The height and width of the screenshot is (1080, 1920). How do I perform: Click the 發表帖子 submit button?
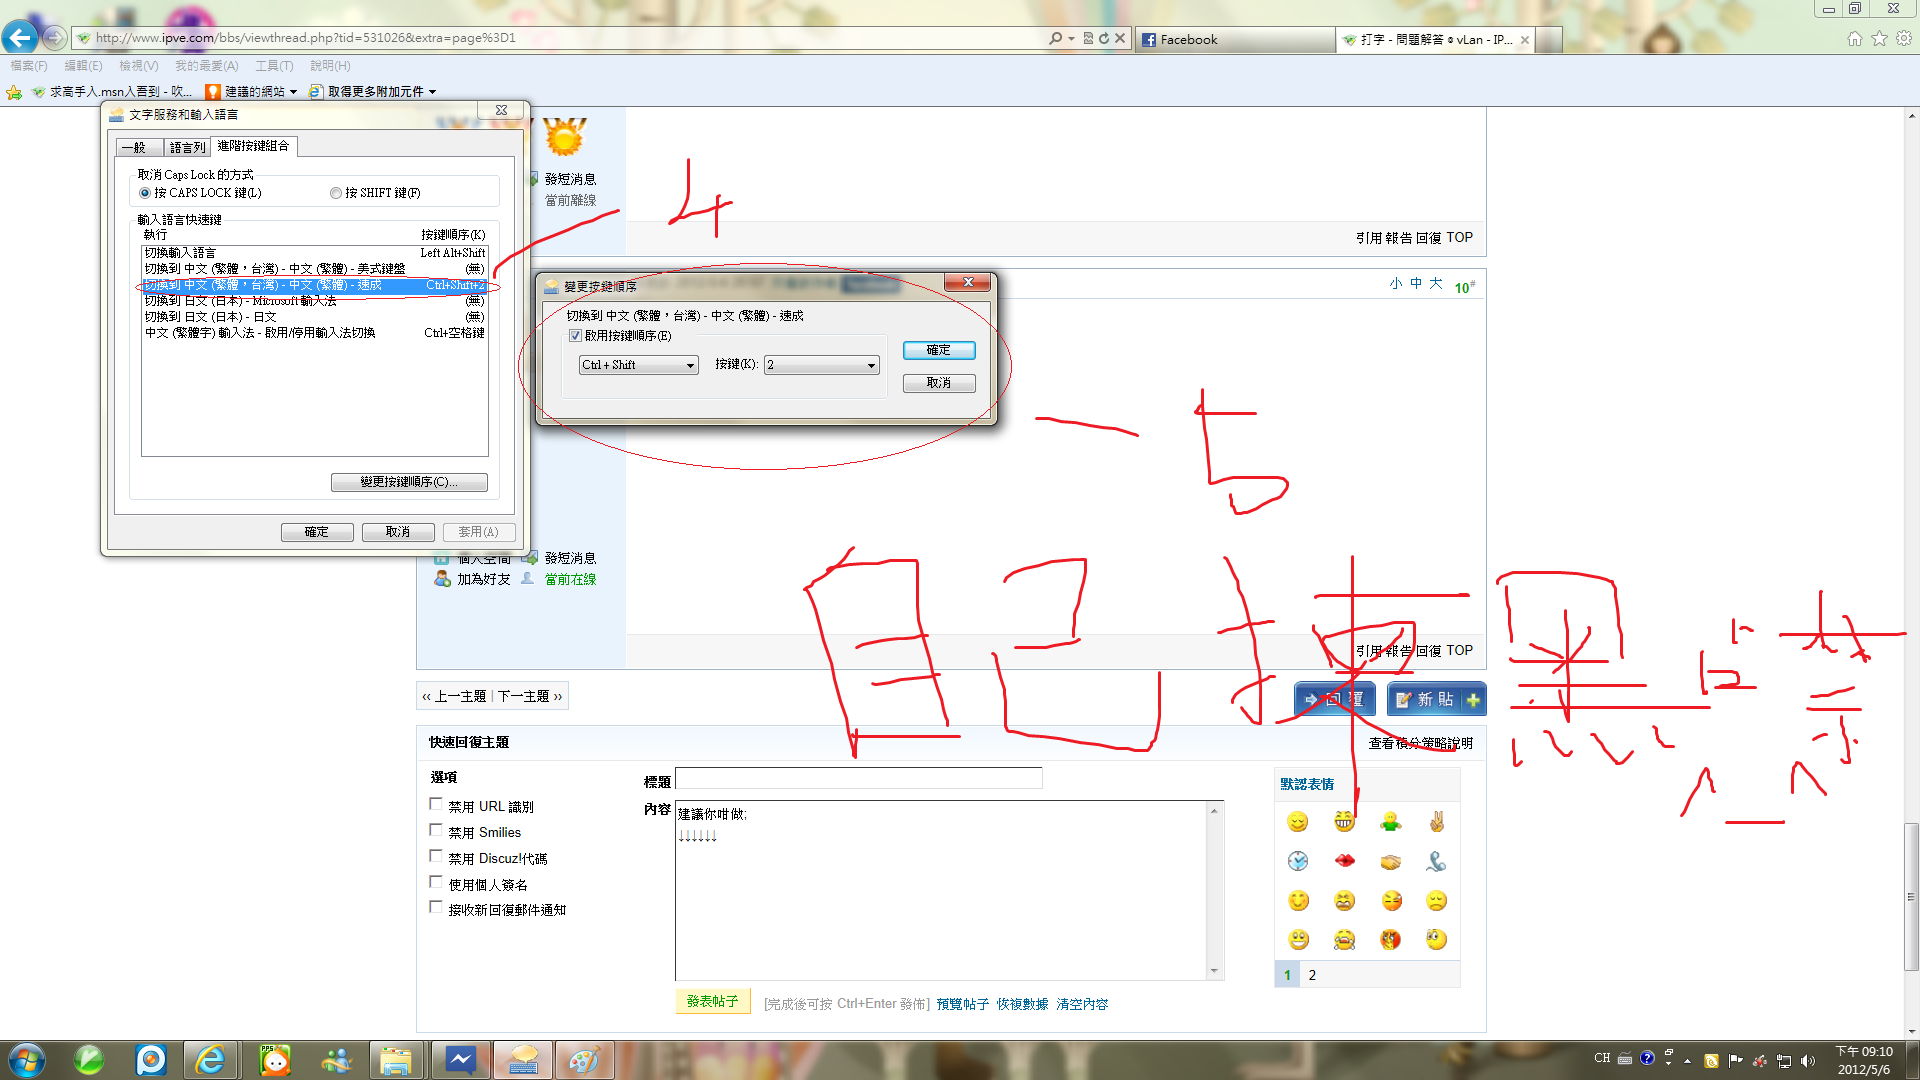(x=712, y=1001)
